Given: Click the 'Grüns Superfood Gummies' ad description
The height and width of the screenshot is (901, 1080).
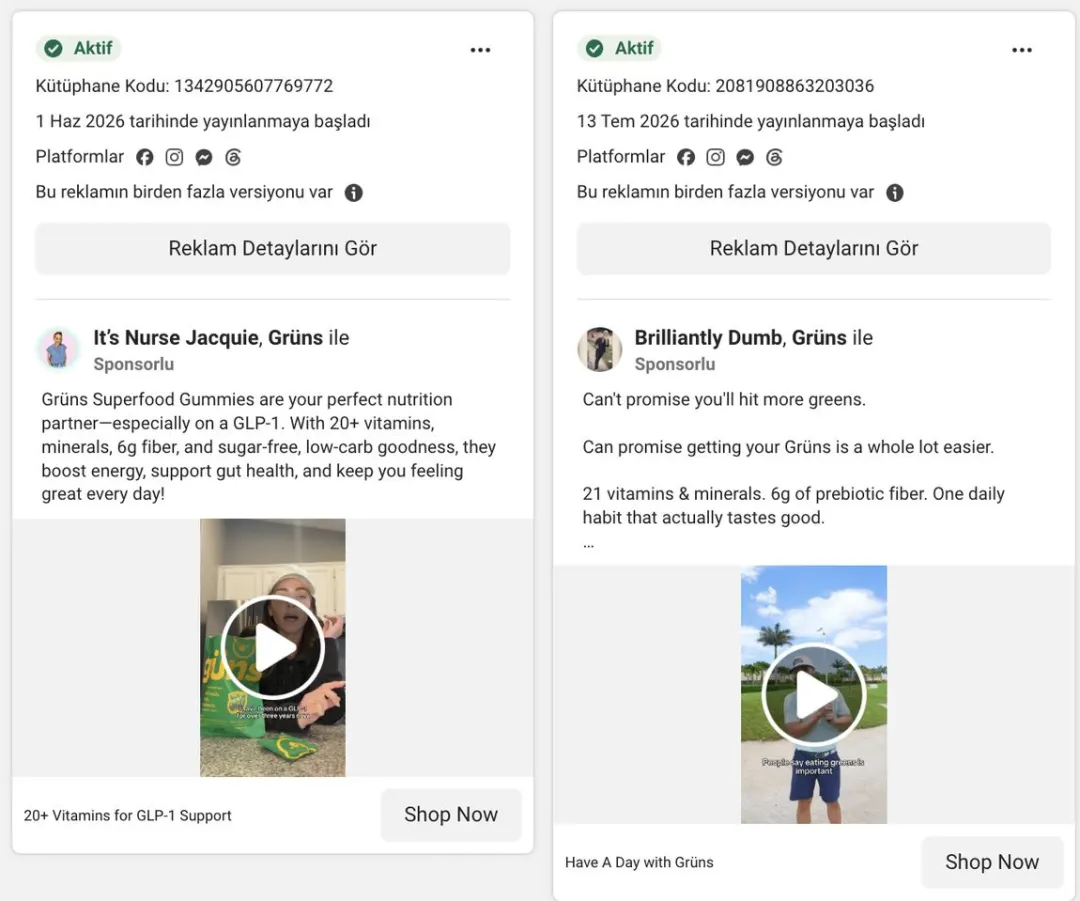Looking at the screenshot, I should pos(269,446).
